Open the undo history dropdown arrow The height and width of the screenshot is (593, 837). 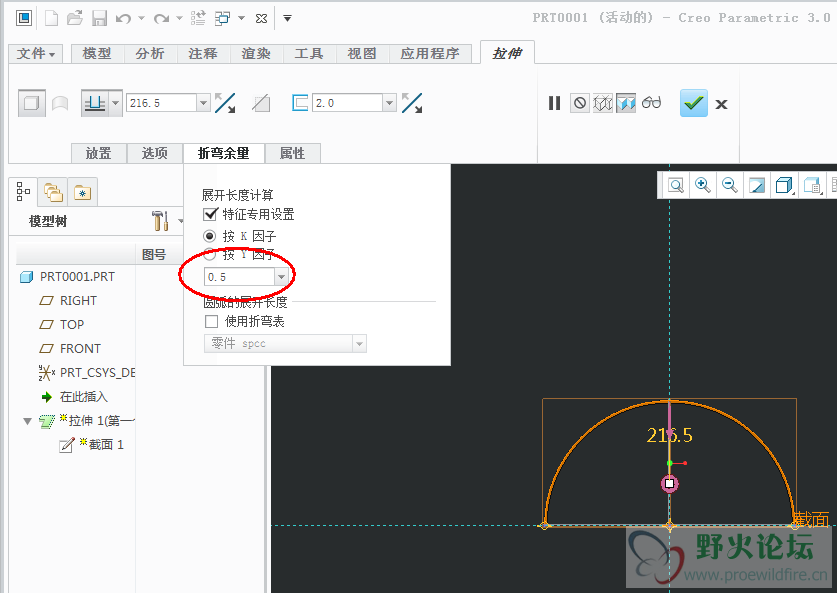coord(141,19)
